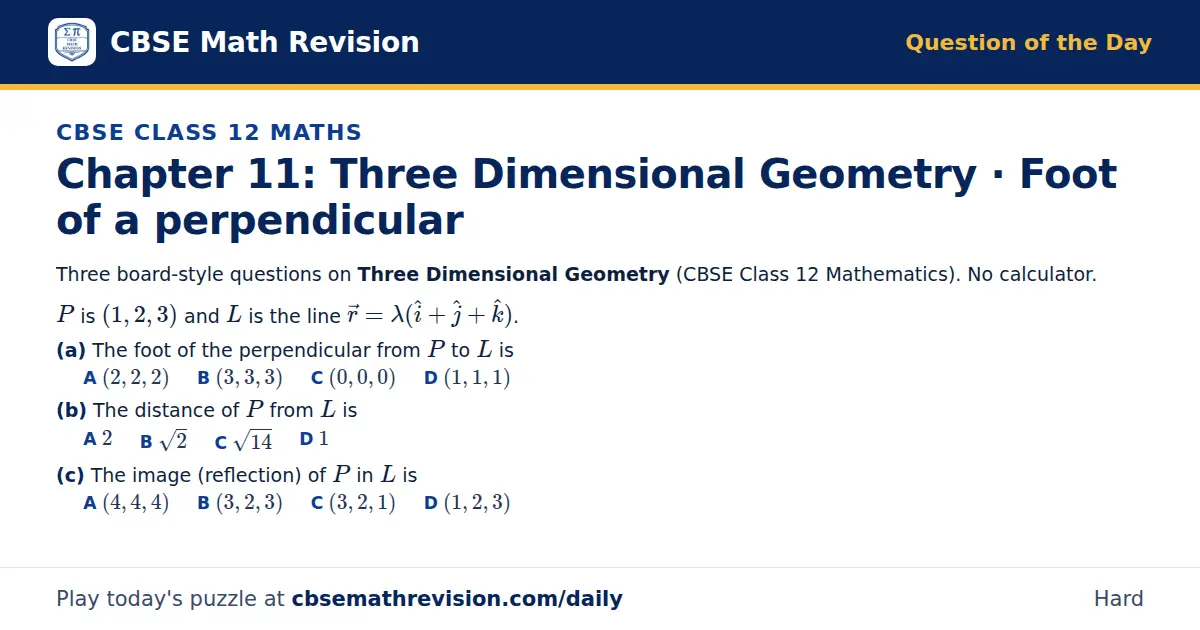Viewport: 1200px width, 630px height.
Task: Open the cbsemathrevision.com/daily link
Action: [457, 599]
